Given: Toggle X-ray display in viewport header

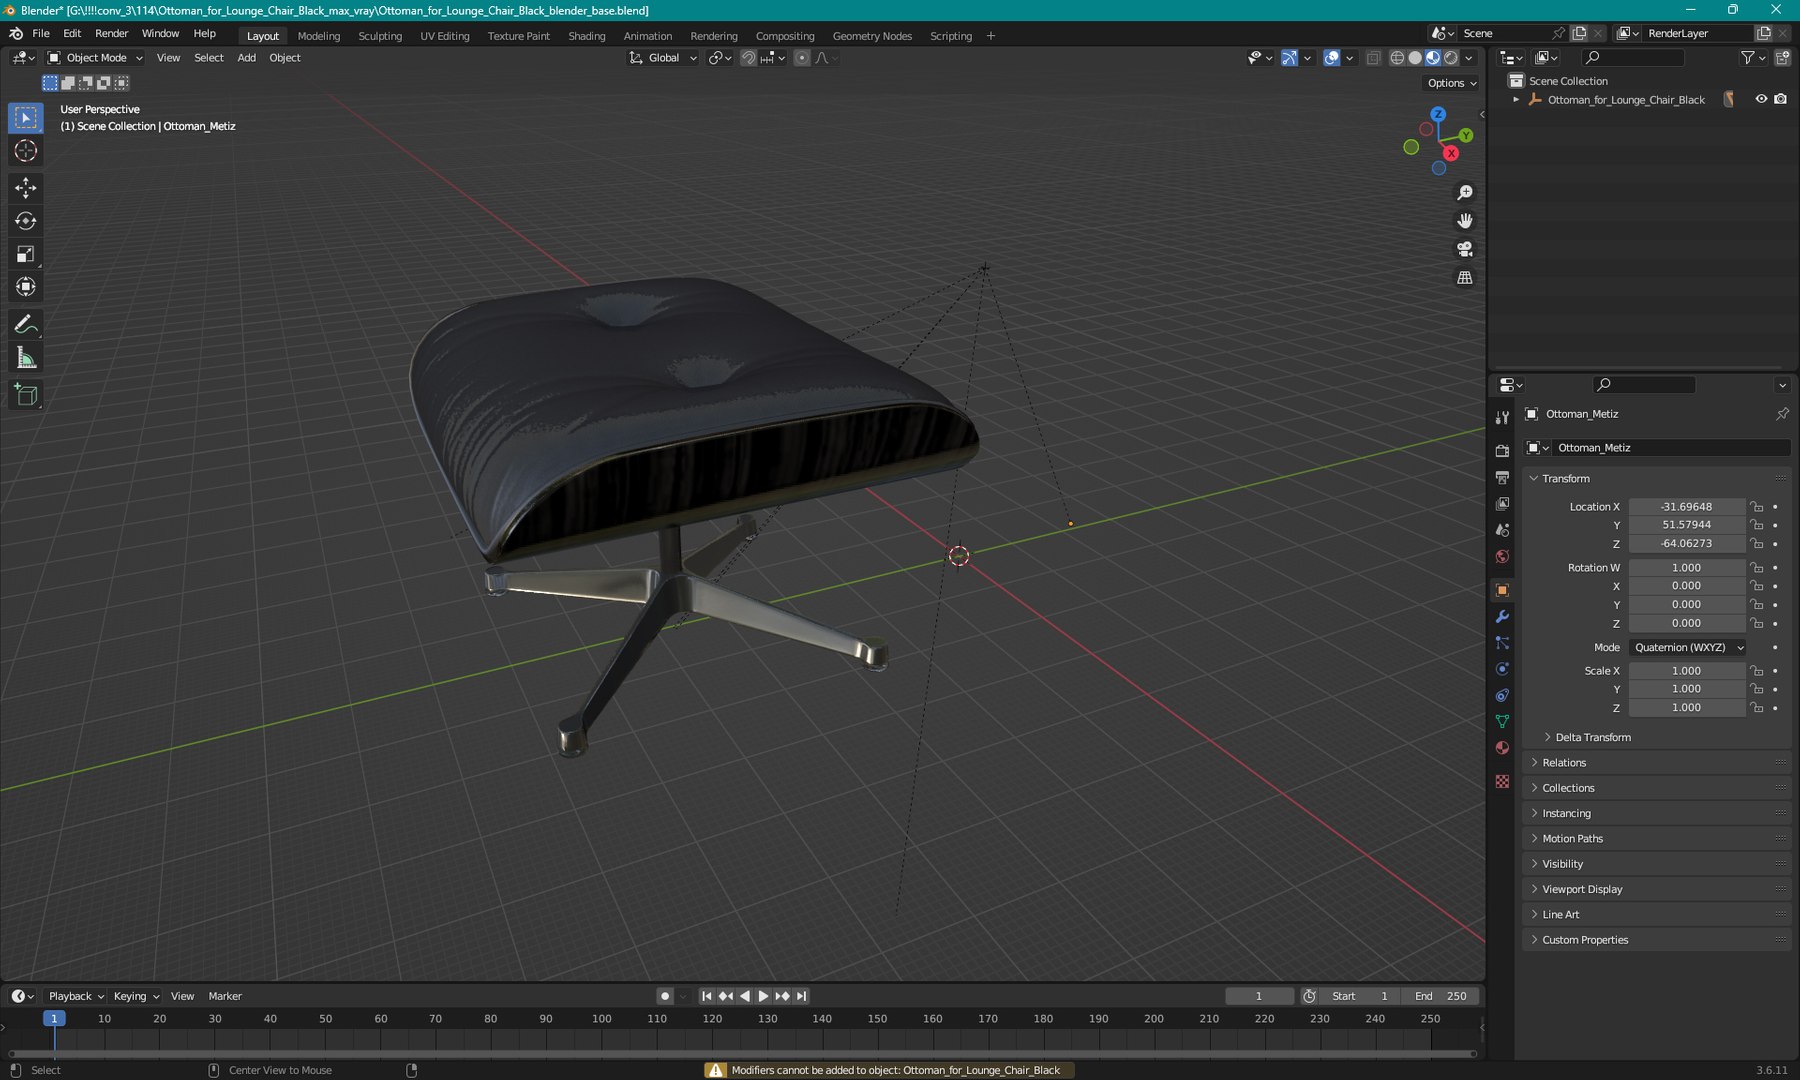Looking at the screenshot, I should click(1373, 58).
